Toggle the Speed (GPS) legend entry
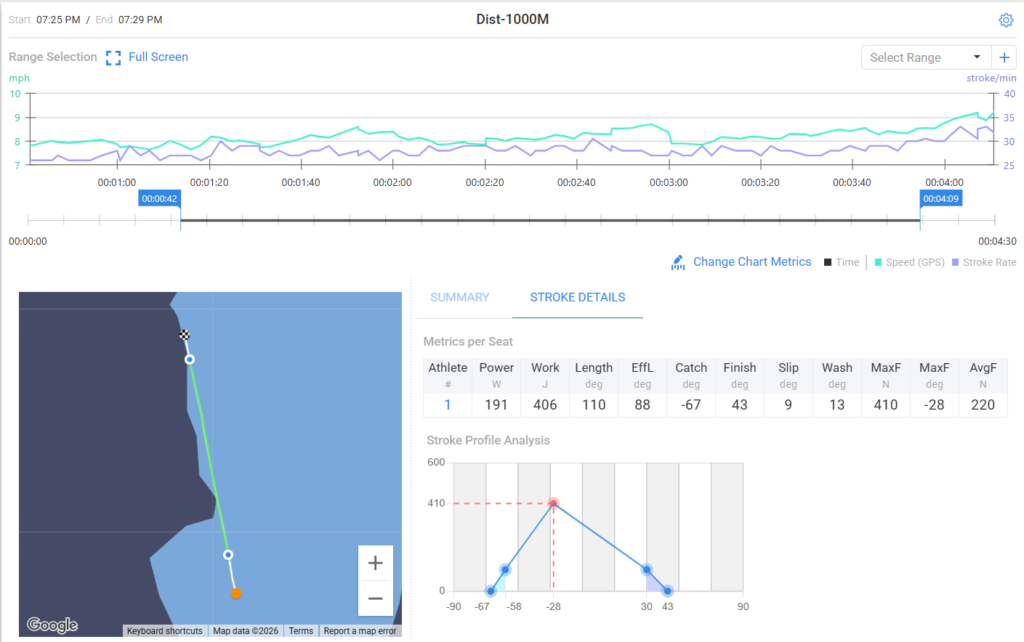Screen dimensions: 1024x642 (909, 263)
